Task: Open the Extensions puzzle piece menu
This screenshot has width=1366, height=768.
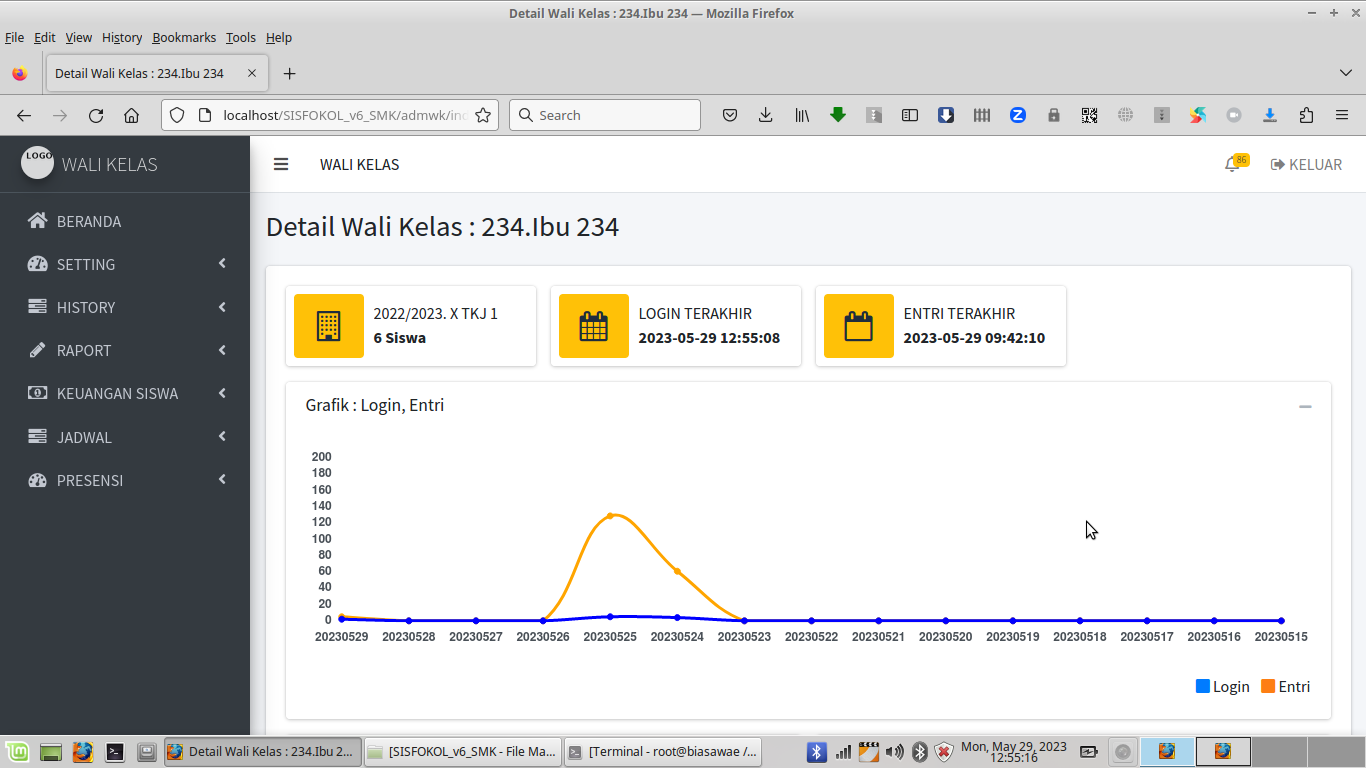Action: tap(1306, 115)
